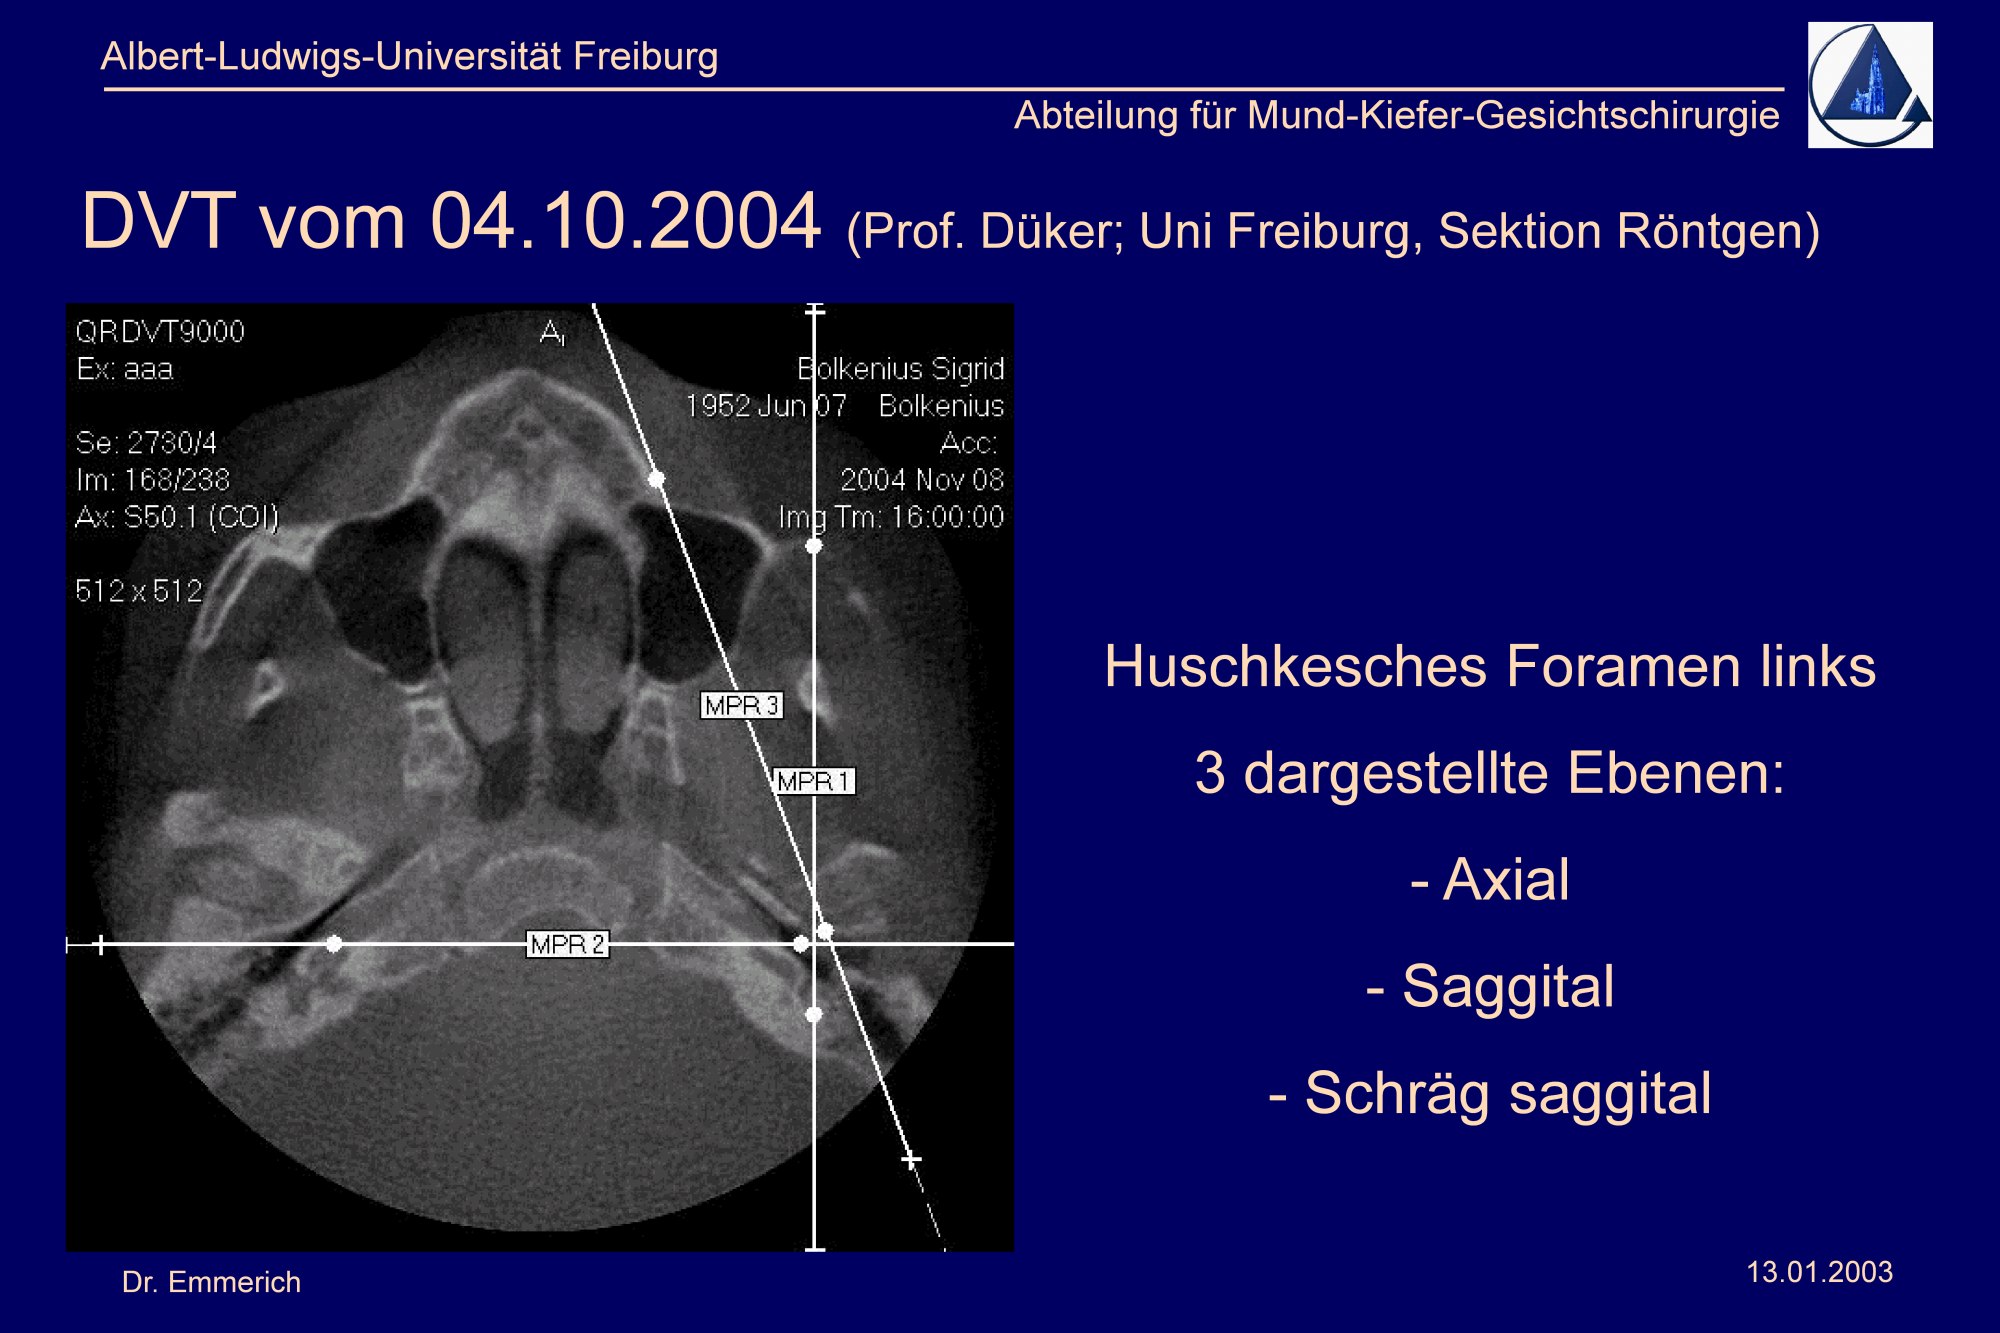Click the 'Ex: aaa' exam label
The image size is (2000, 1333).
coord(125,369)
